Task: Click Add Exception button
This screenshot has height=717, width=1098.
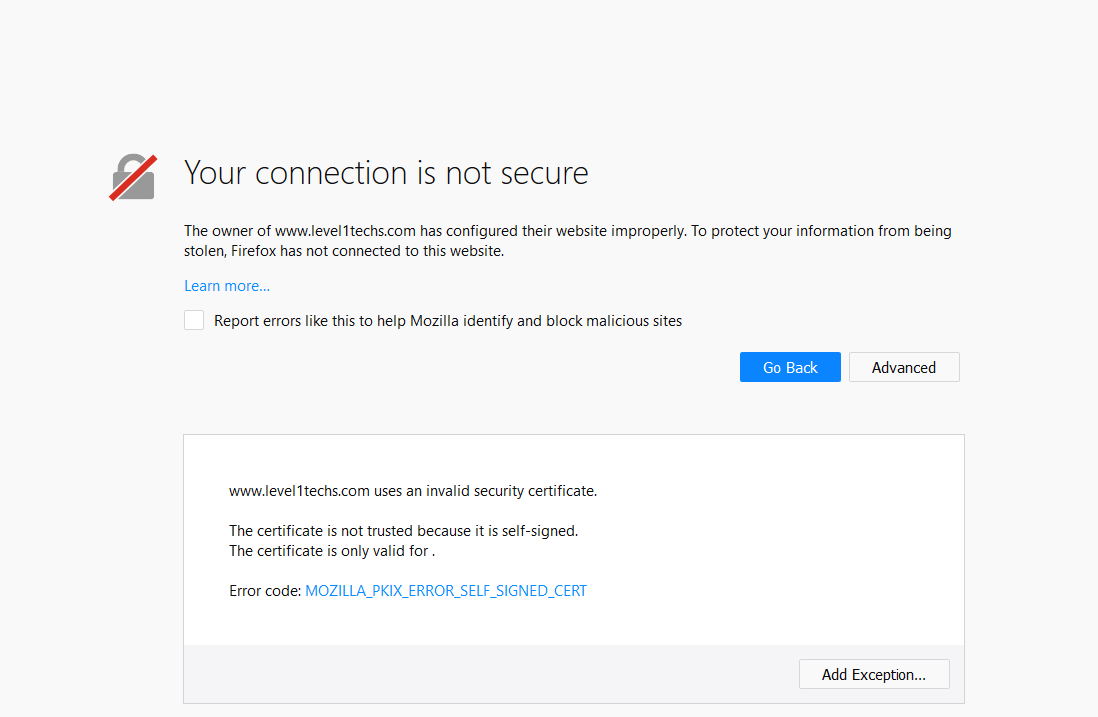Action: (x=874, y=674)
